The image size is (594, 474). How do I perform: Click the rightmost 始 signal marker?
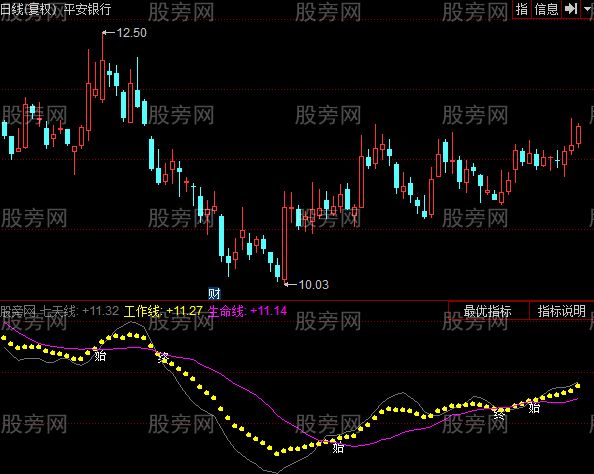[x=534, y=407]
